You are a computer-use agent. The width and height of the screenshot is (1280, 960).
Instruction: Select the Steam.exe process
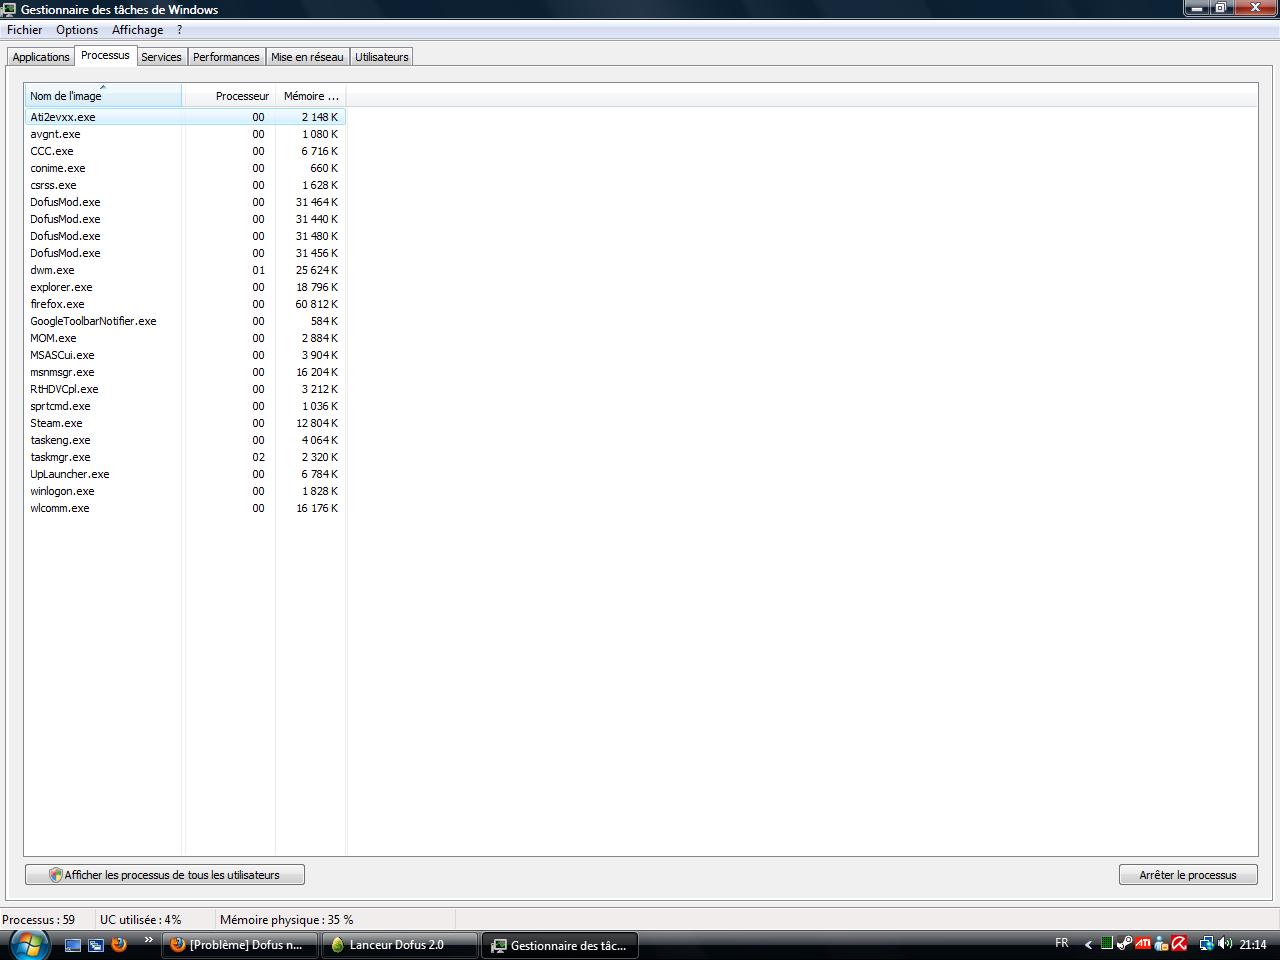(x=185, y=423)
